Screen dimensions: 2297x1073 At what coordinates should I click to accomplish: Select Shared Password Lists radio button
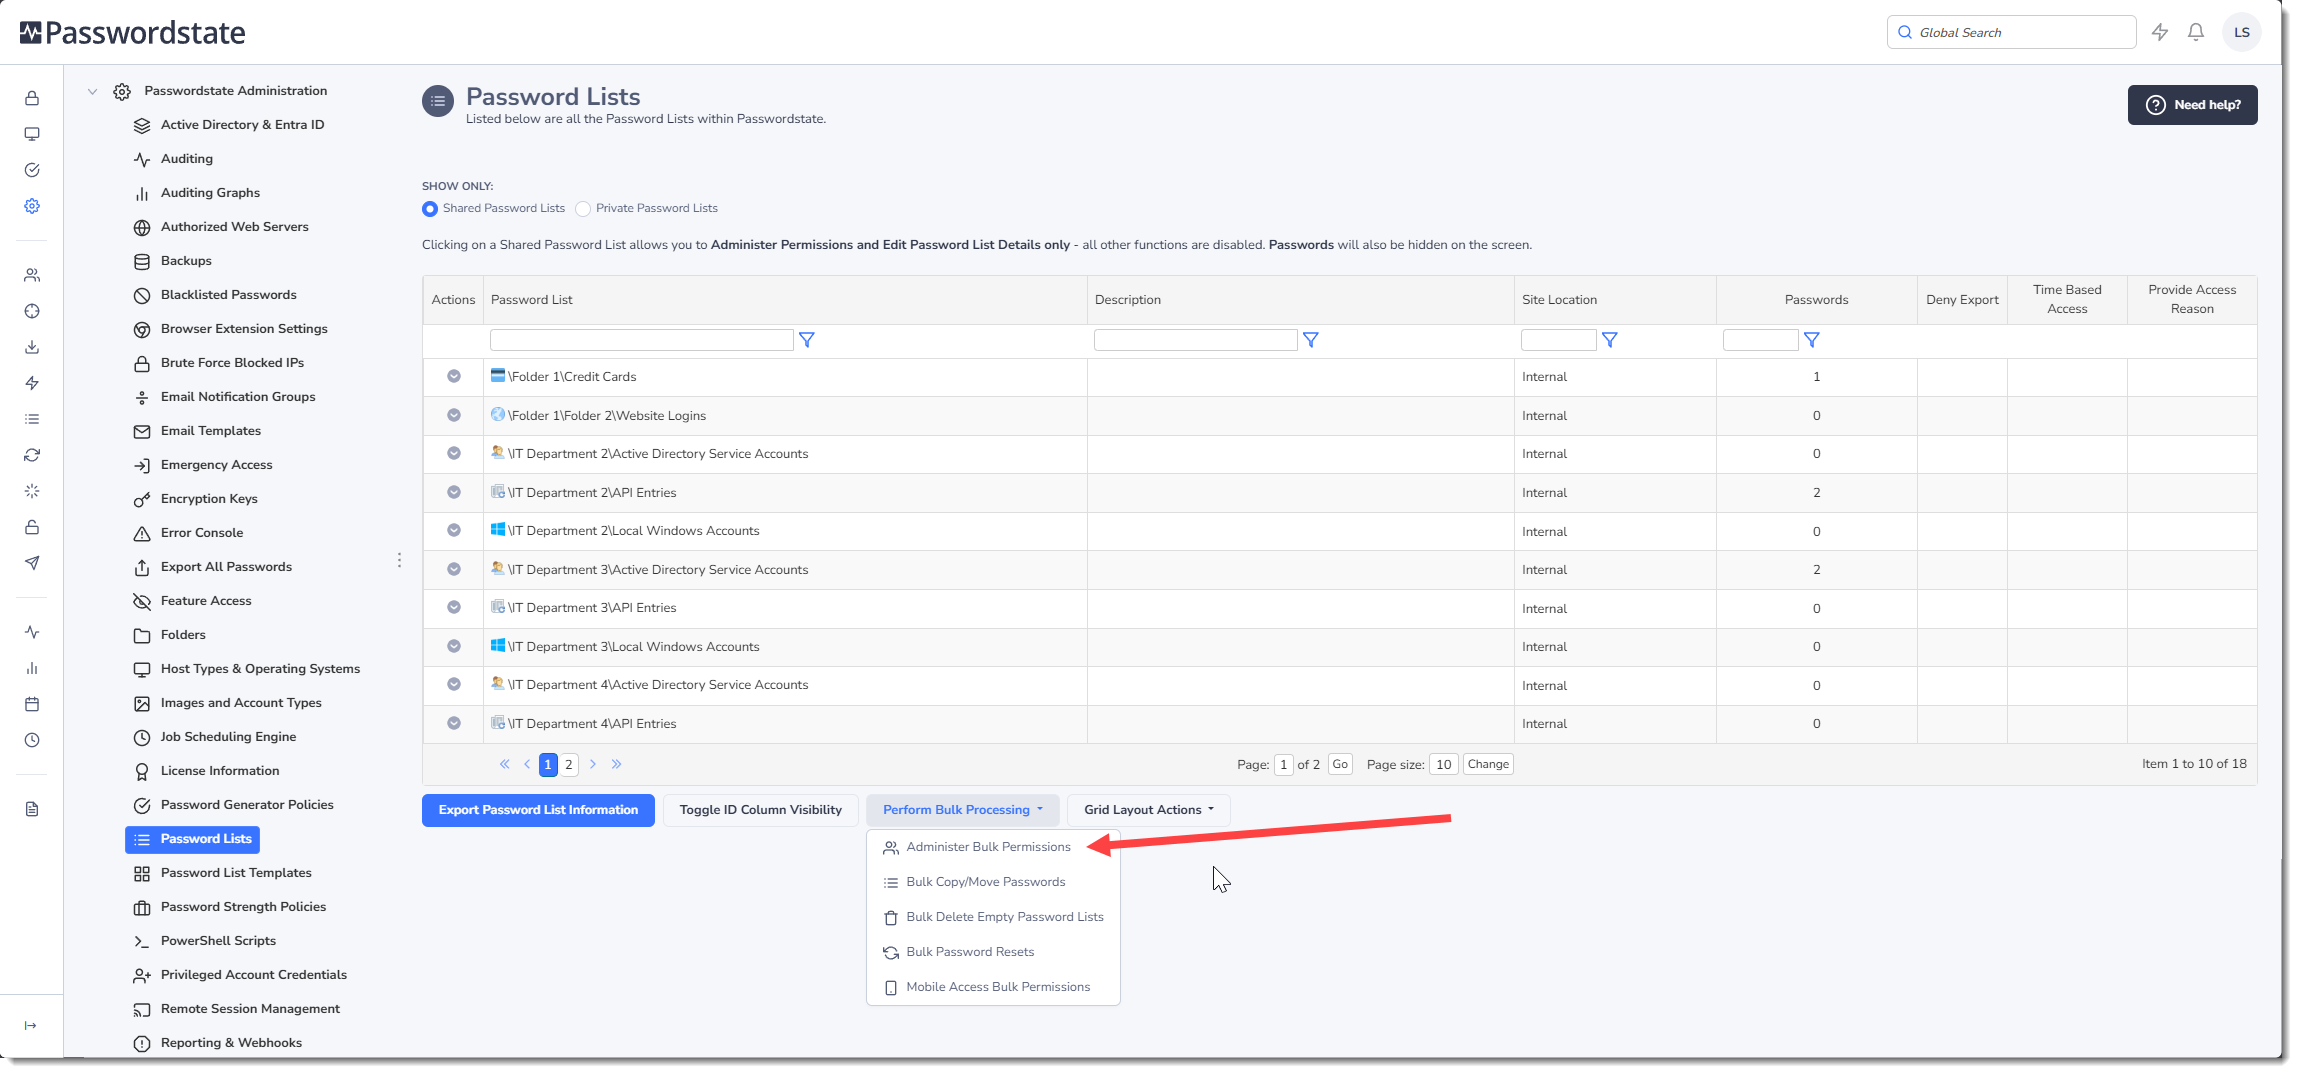430,209
